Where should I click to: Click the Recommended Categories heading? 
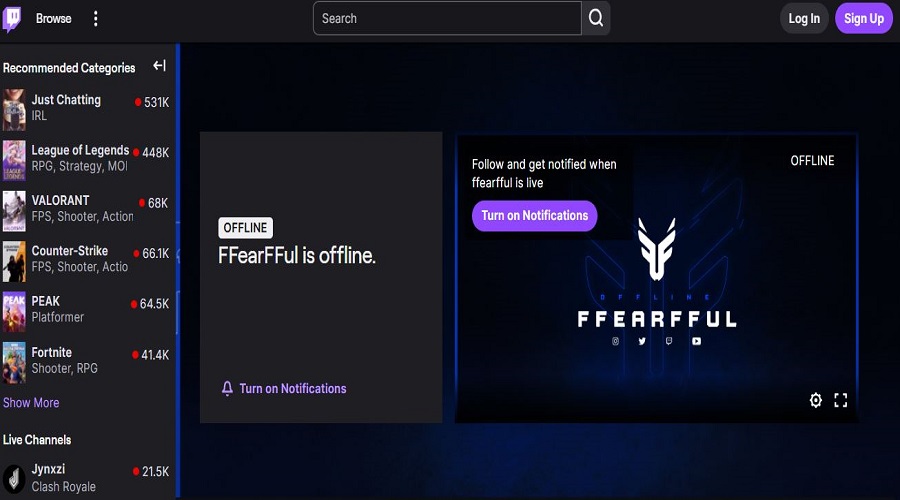[69, 68]
